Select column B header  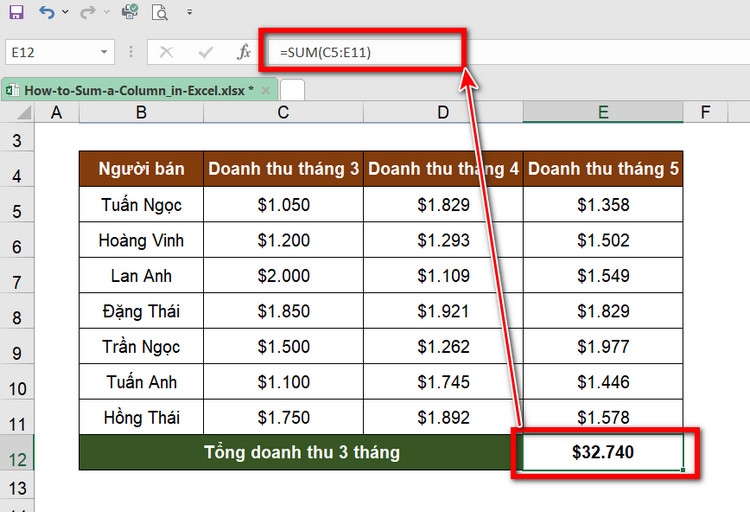pos(141,113)
